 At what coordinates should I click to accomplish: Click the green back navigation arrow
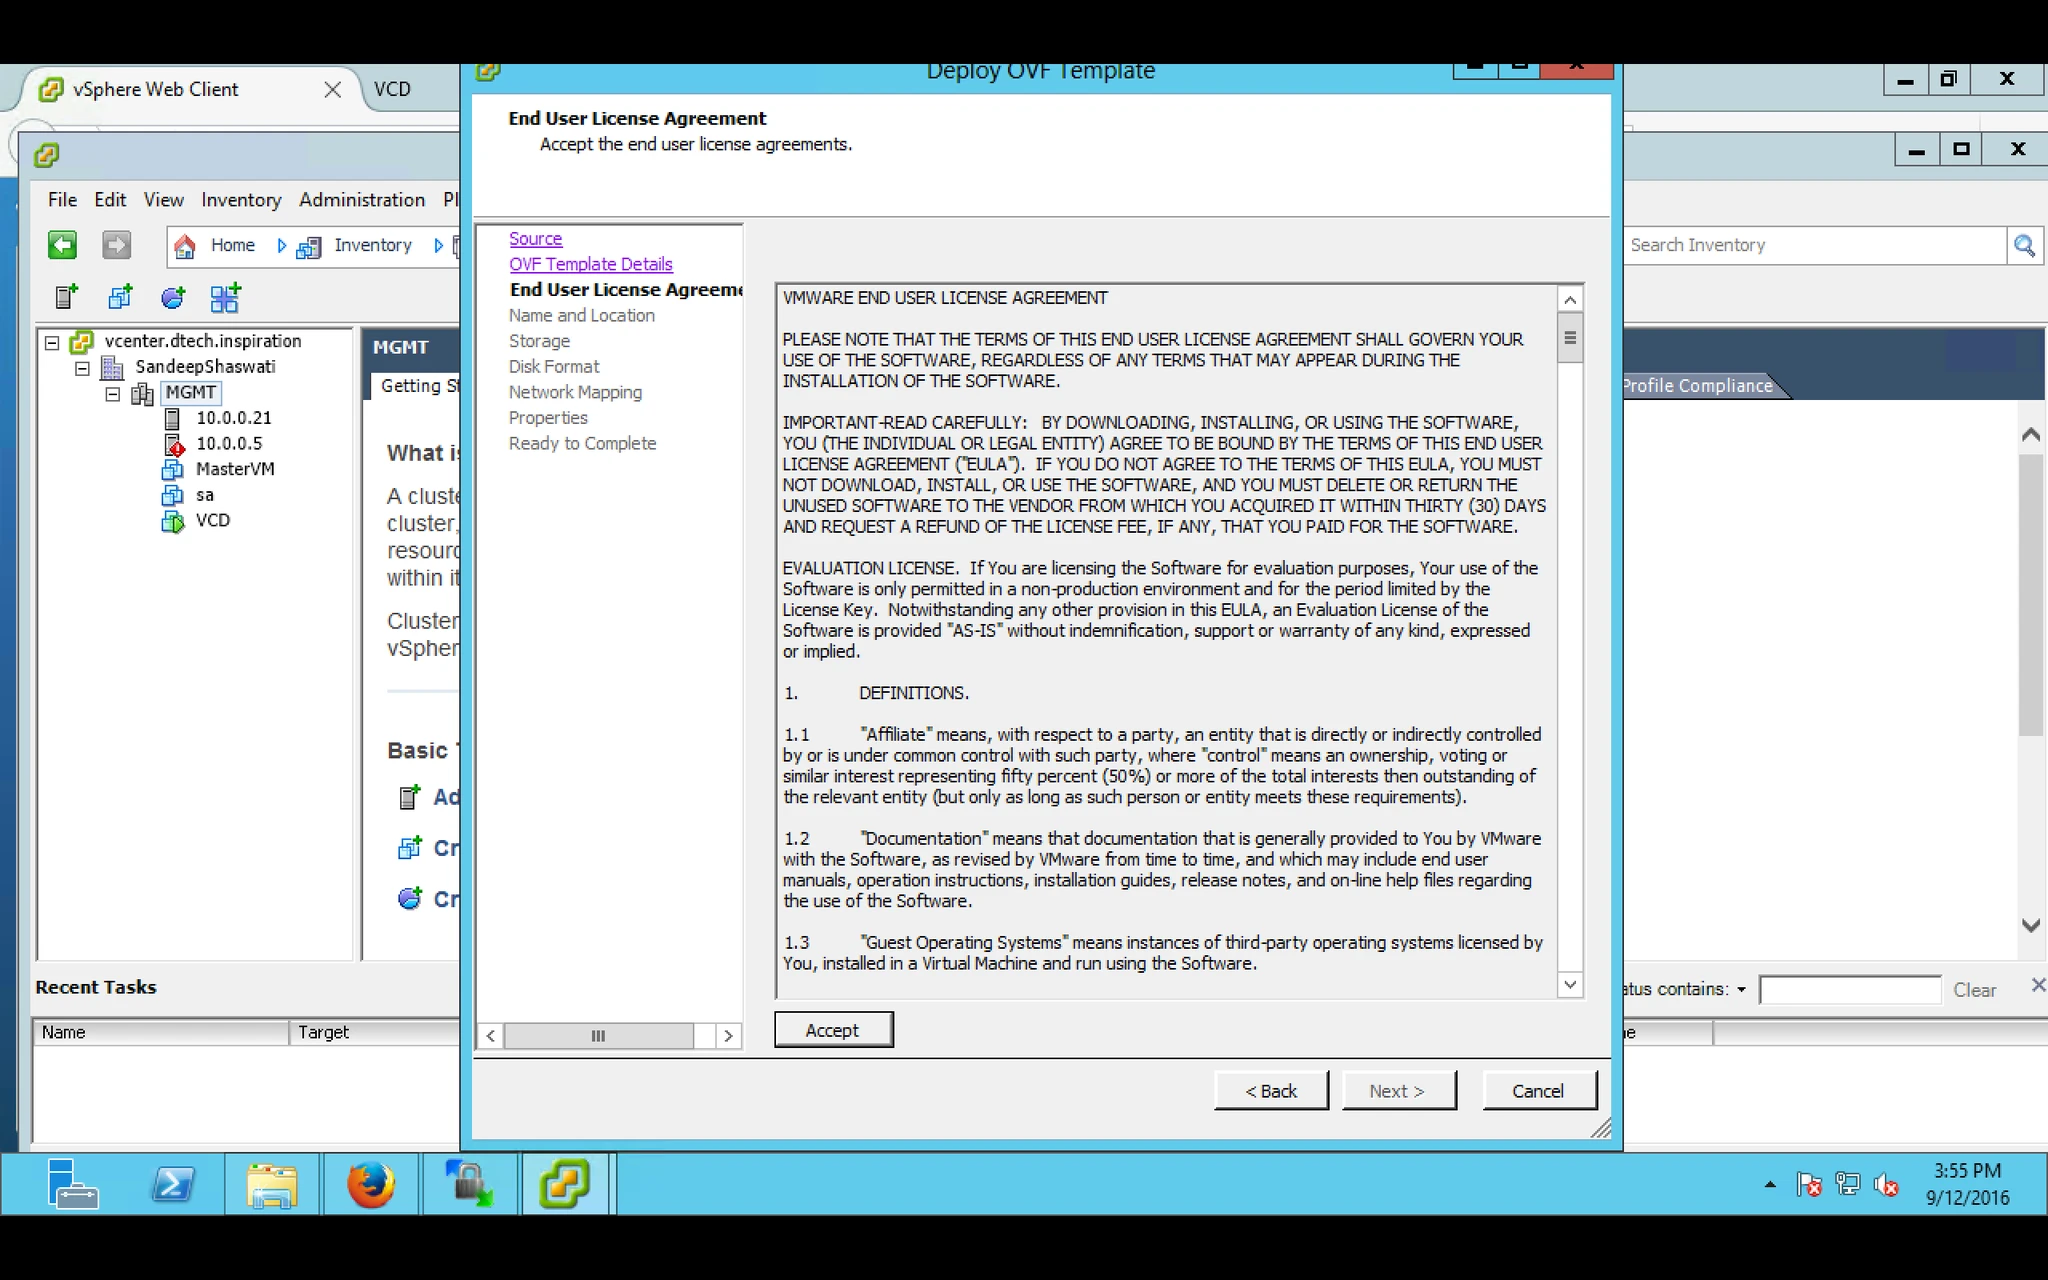pos(62,245)
